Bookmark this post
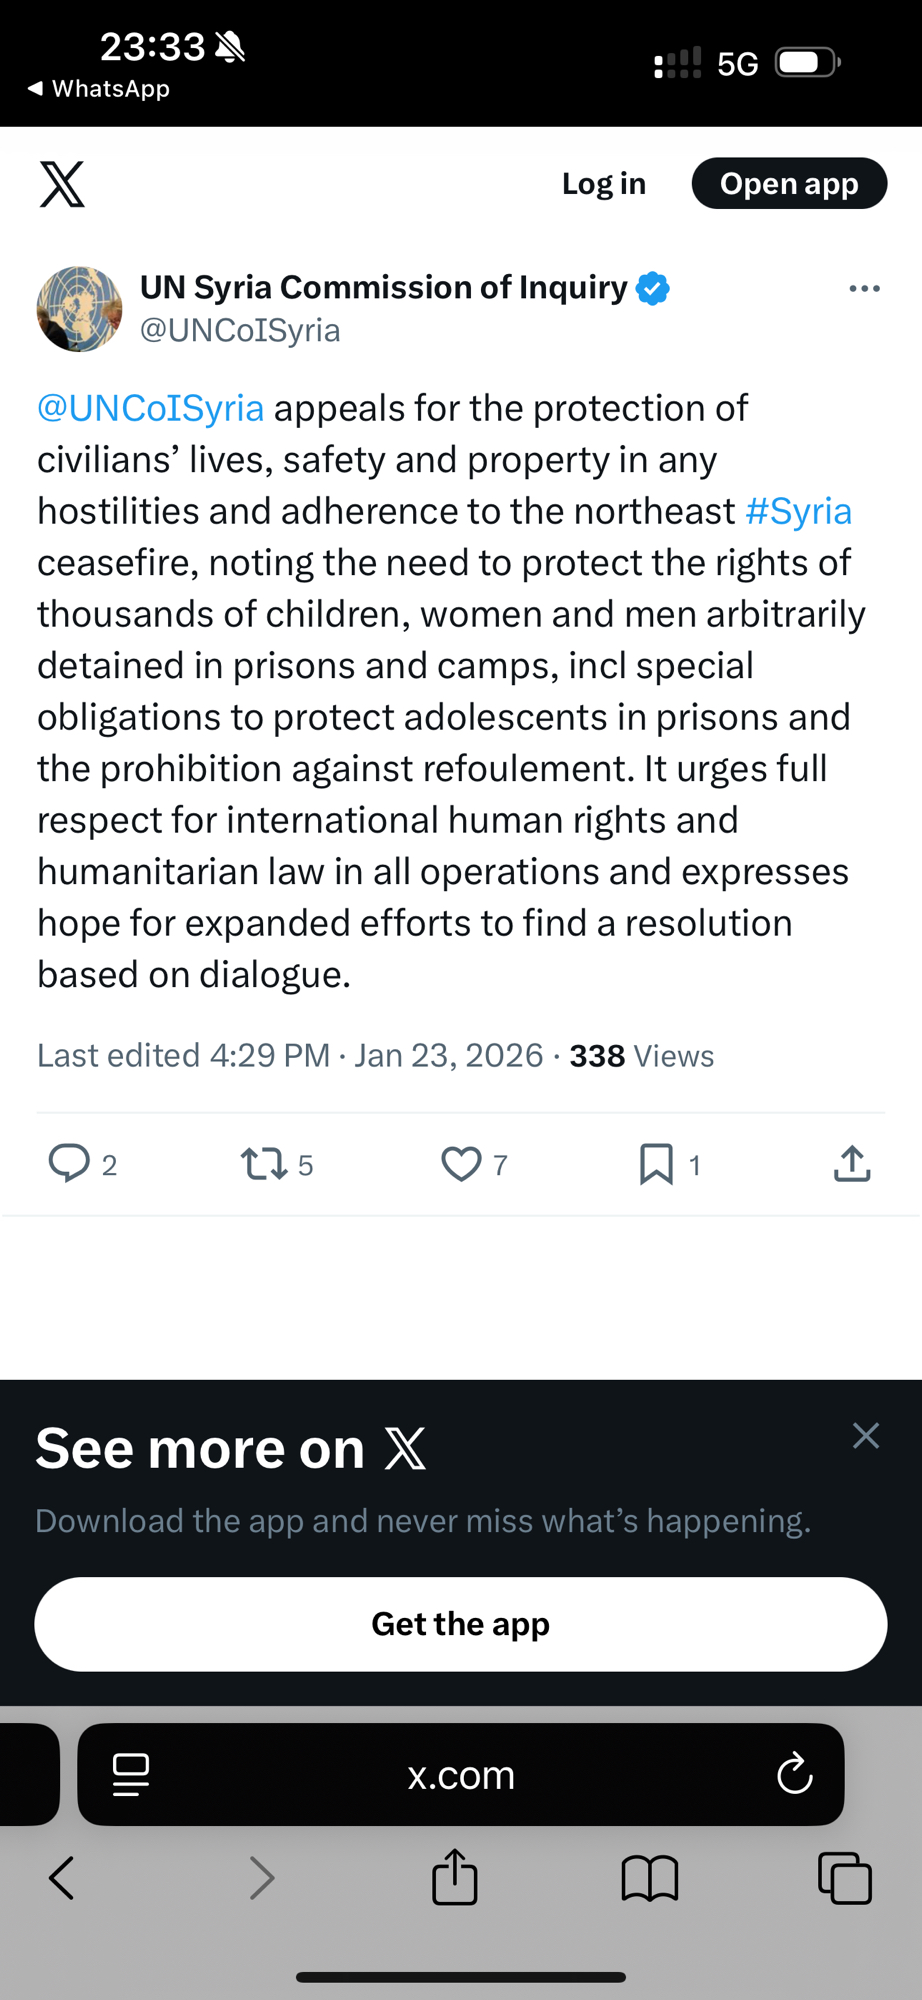Screen dimensions: 922x2000 tap(656, 1163)
